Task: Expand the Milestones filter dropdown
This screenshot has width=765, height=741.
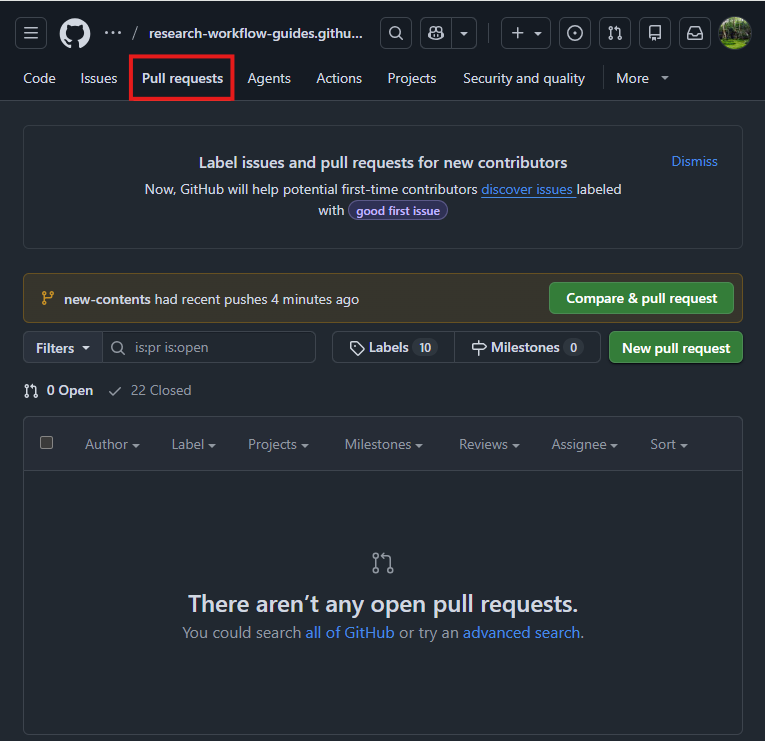Action: click(x=383, y=444)
